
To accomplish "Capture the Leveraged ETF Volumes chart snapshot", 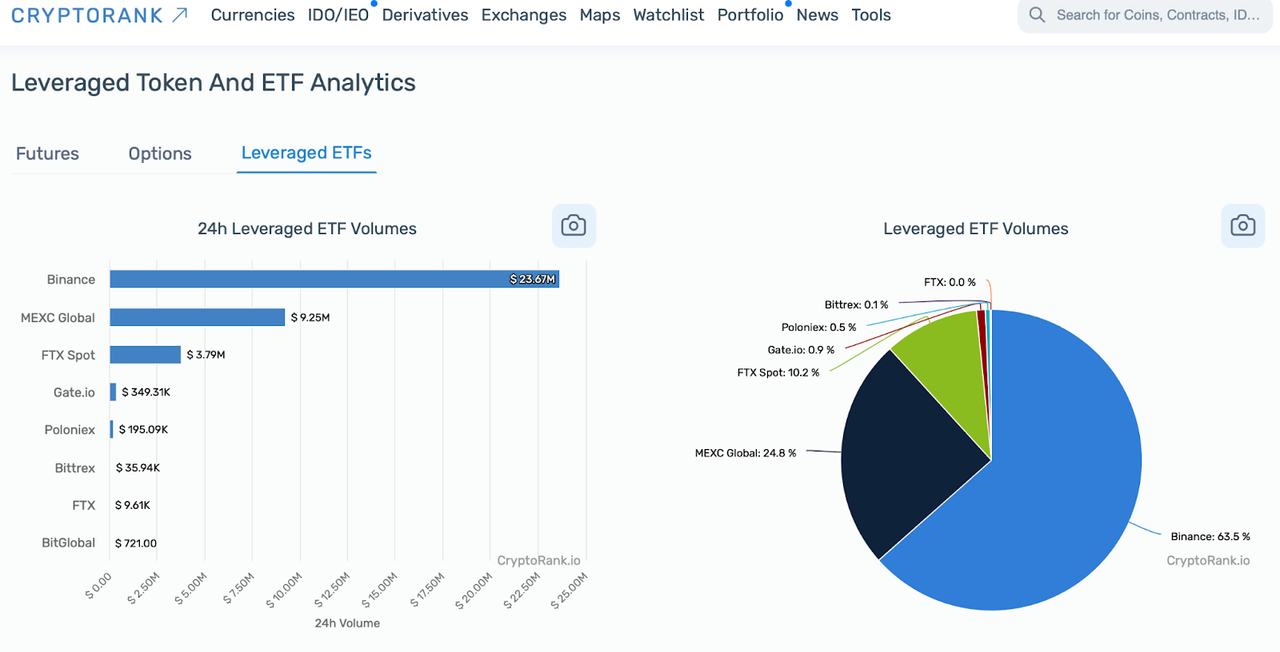I will [1242, 225].
